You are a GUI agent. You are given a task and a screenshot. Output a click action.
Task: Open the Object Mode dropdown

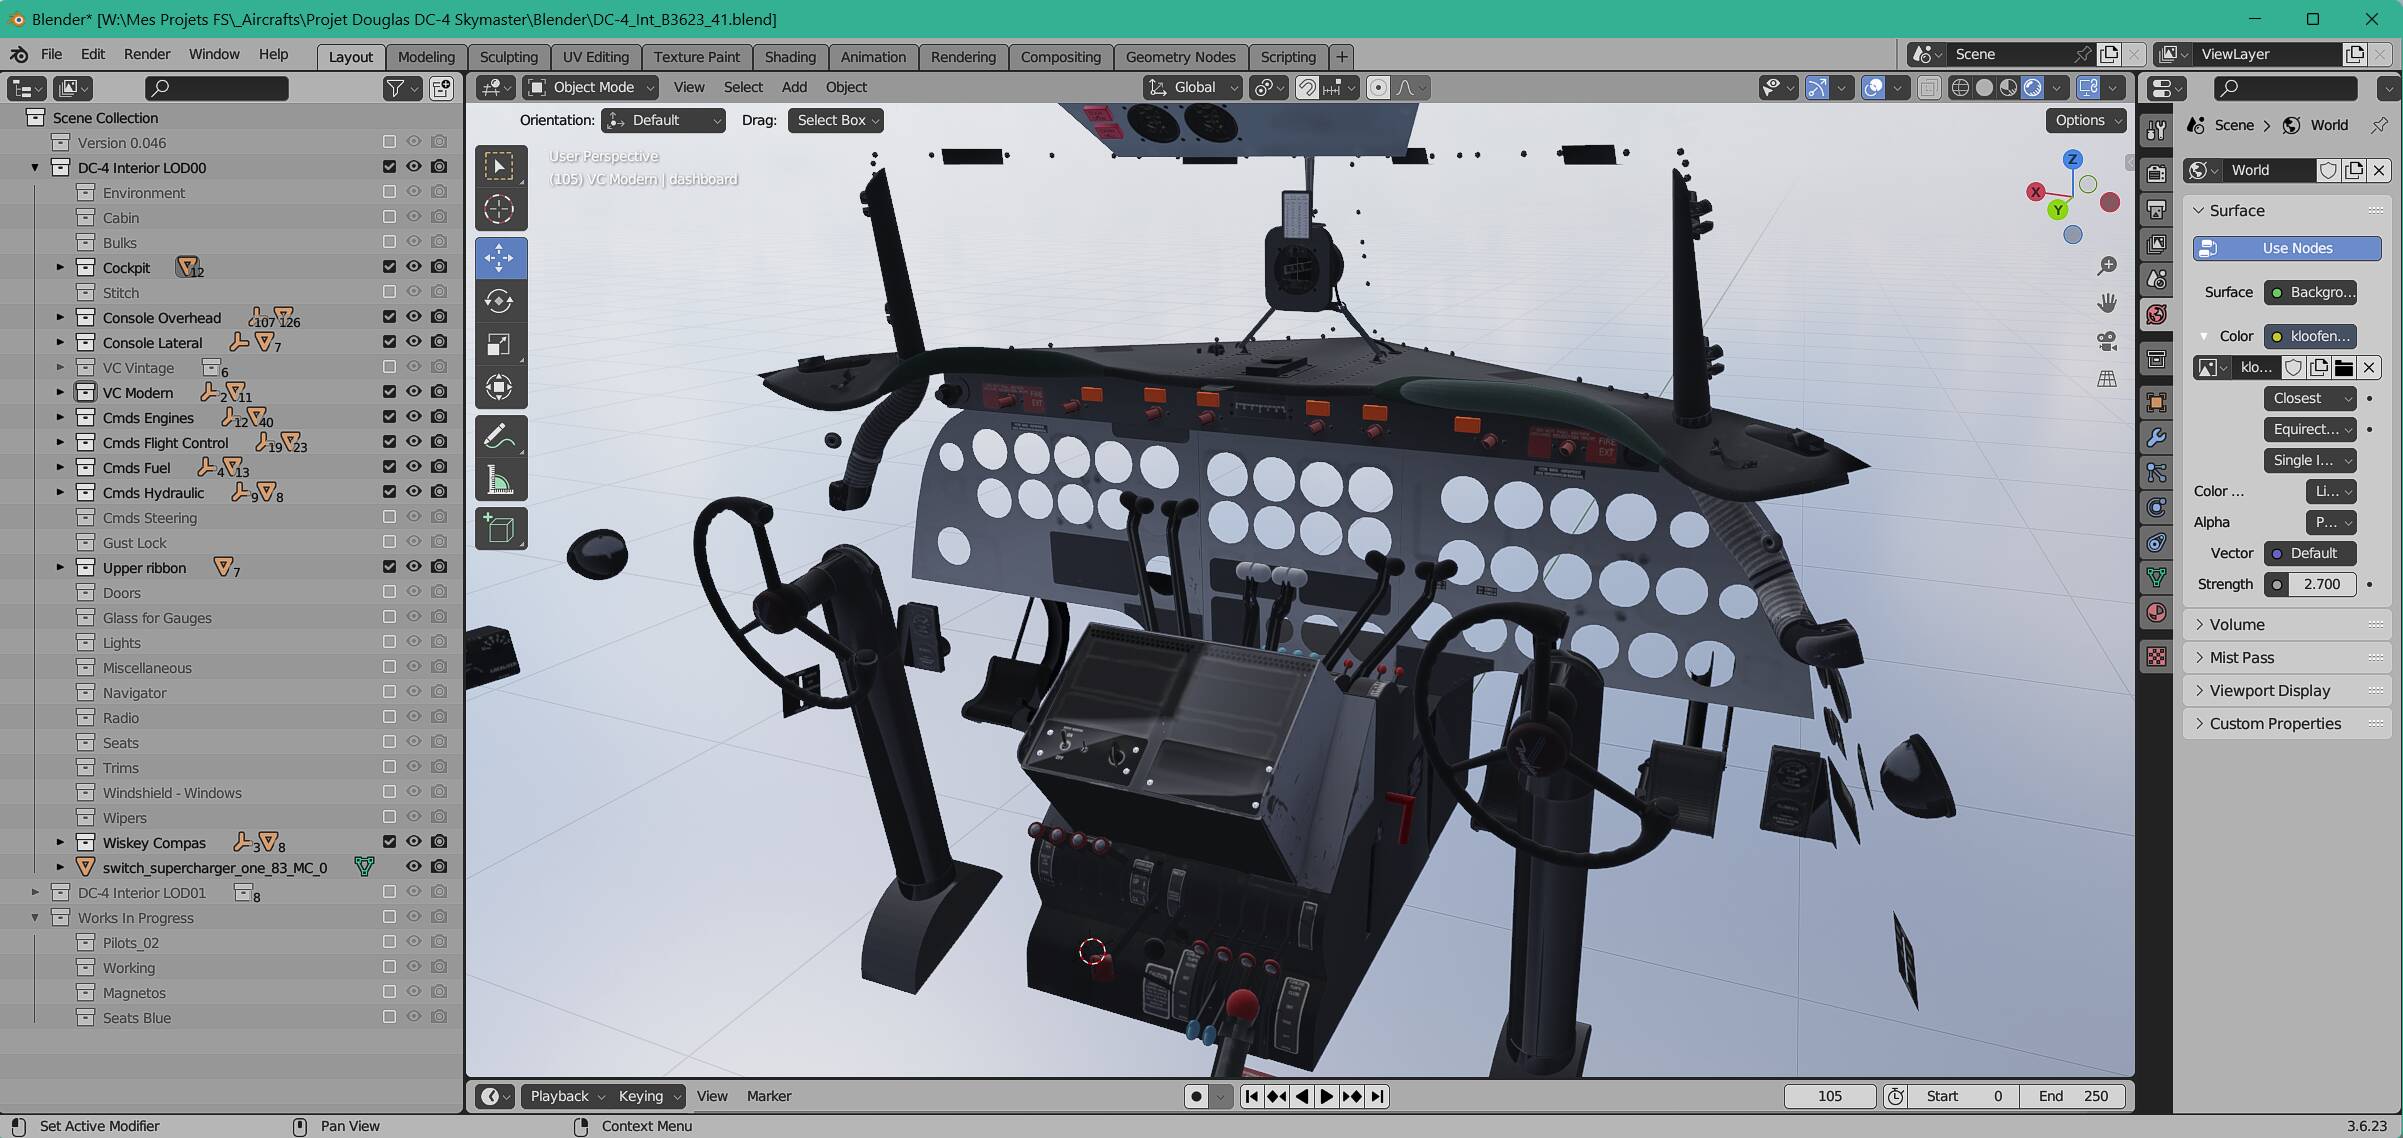tap(592, 87)
